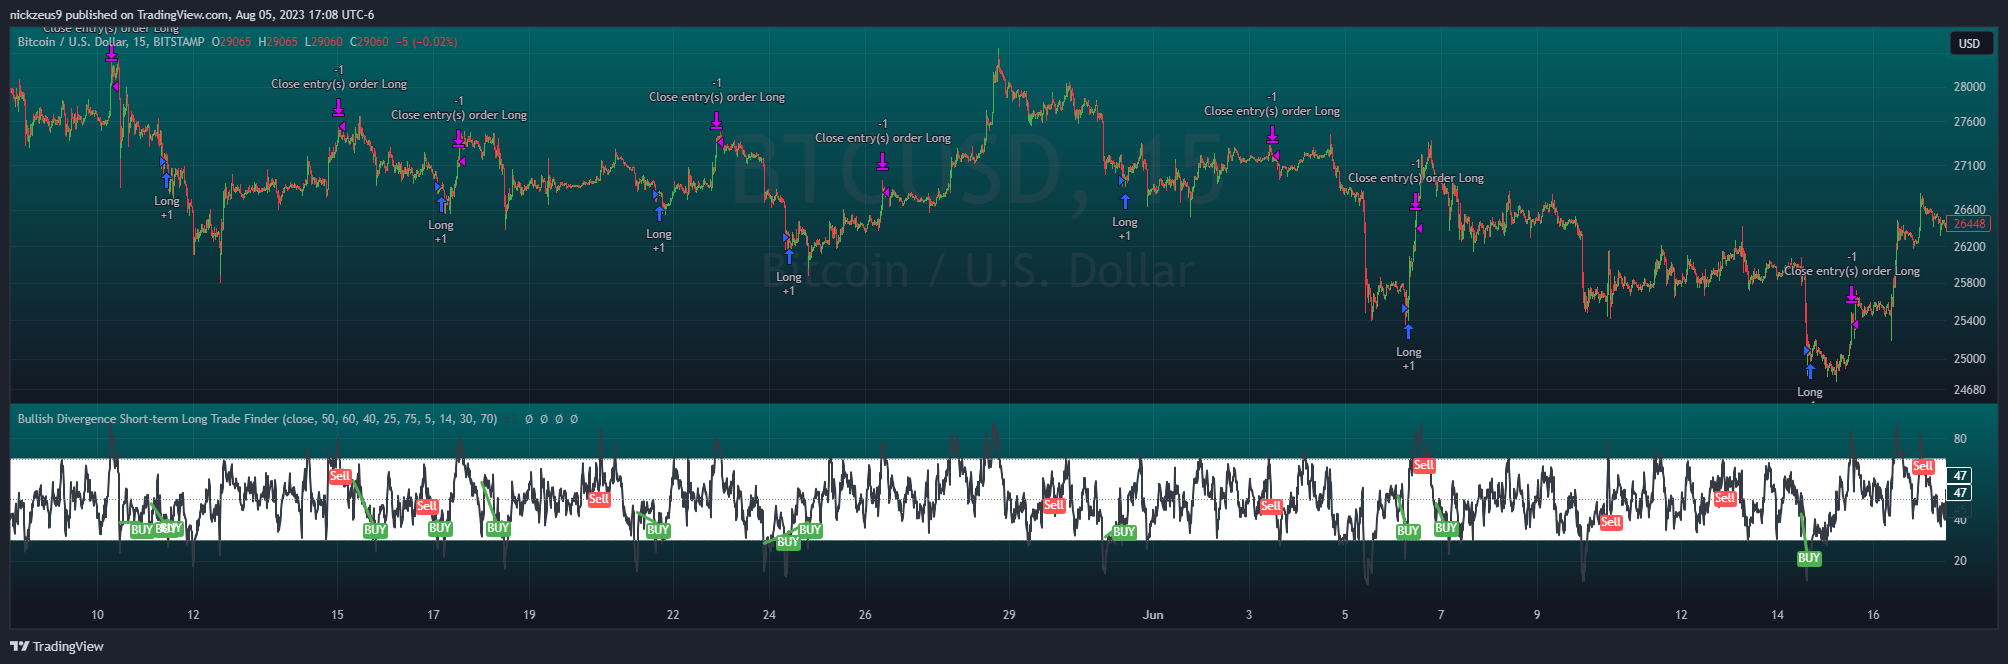Image resolution: width=2008 pixels, height=664 pixels.
Task: Click the 28000 price axis label
Action: [1969, 87]
